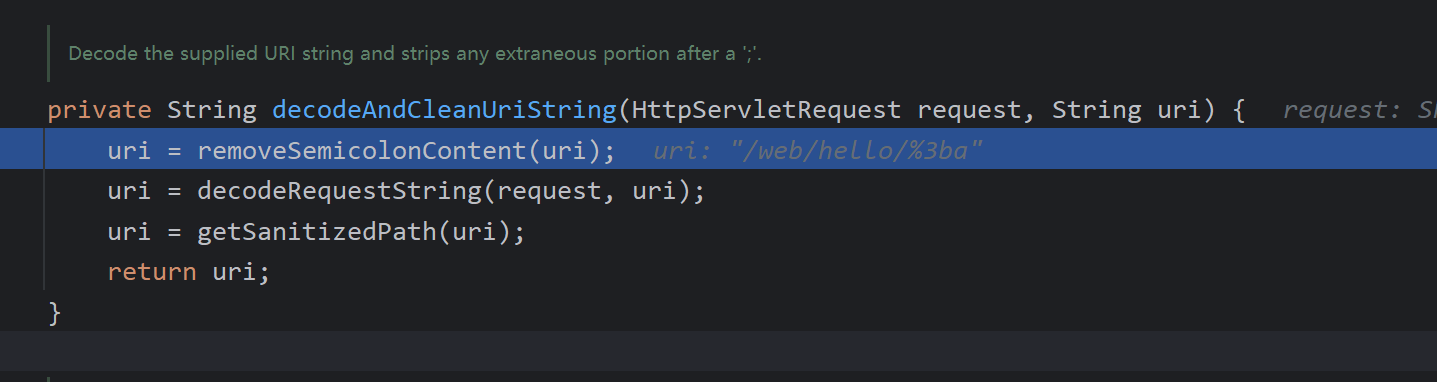The width and height of the screenshot is (1437, 382).
Task: Click the Javadoc description about decoding URI
Action: (415, 53)
